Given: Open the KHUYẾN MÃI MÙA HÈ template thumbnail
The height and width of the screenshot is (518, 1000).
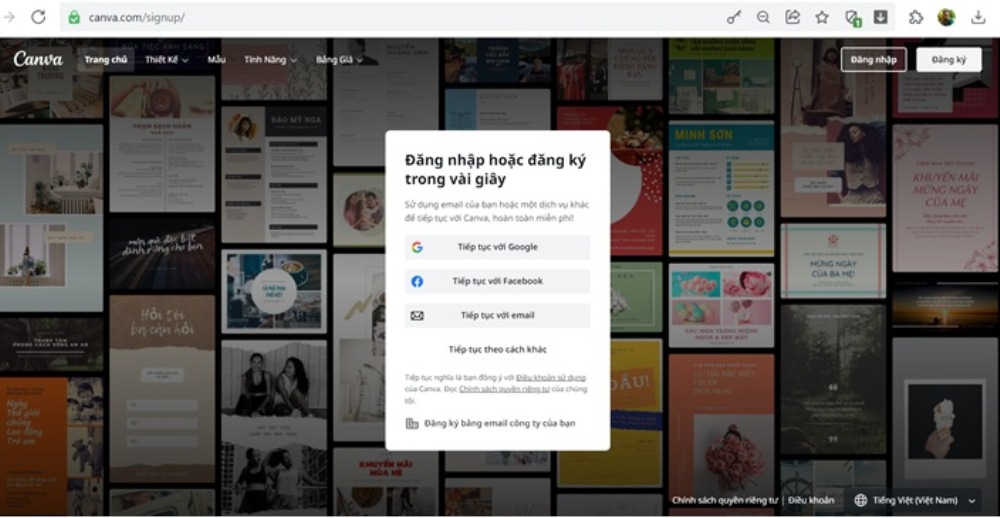Looking at the screenshot, I should pyautogui.click(x=385, y=482).
